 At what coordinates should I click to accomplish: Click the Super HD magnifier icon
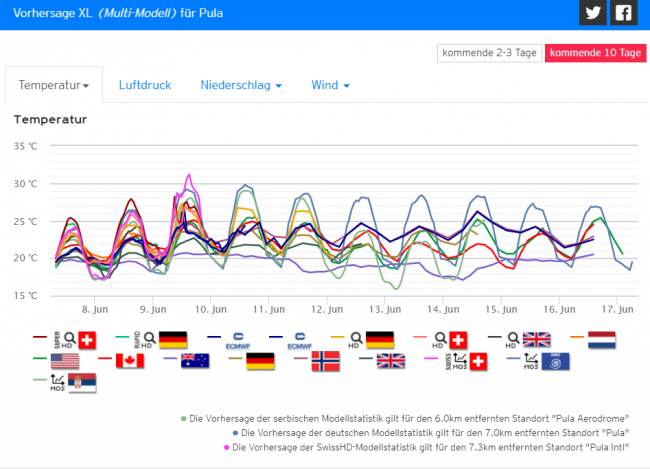[x=70, y=338]
